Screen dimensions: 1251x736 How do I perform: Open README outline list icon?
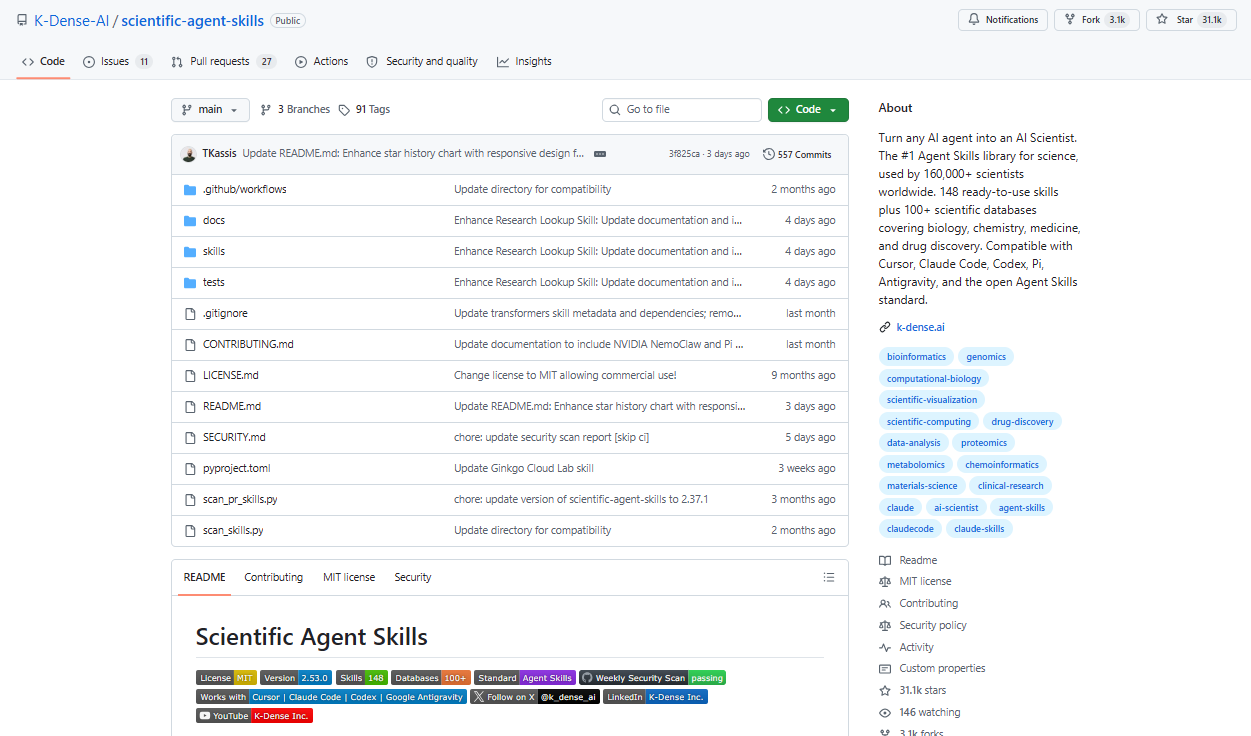pyautogui.click(x=828, y=577)
